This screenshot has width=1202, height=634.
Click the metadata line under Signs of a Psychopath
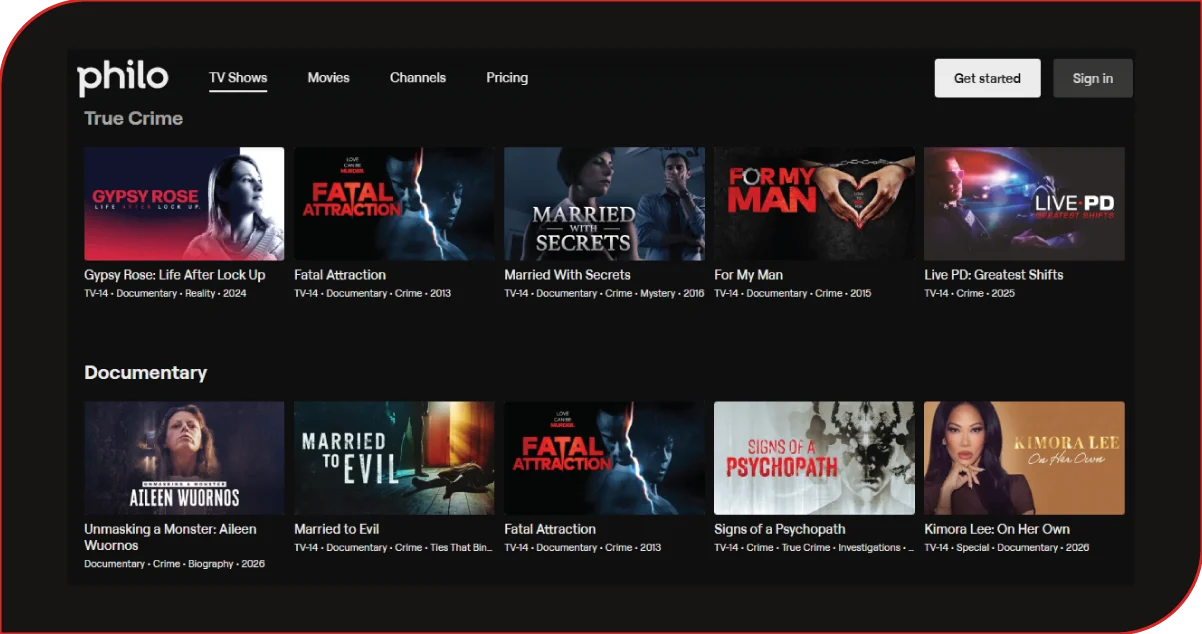click(814, 548)
